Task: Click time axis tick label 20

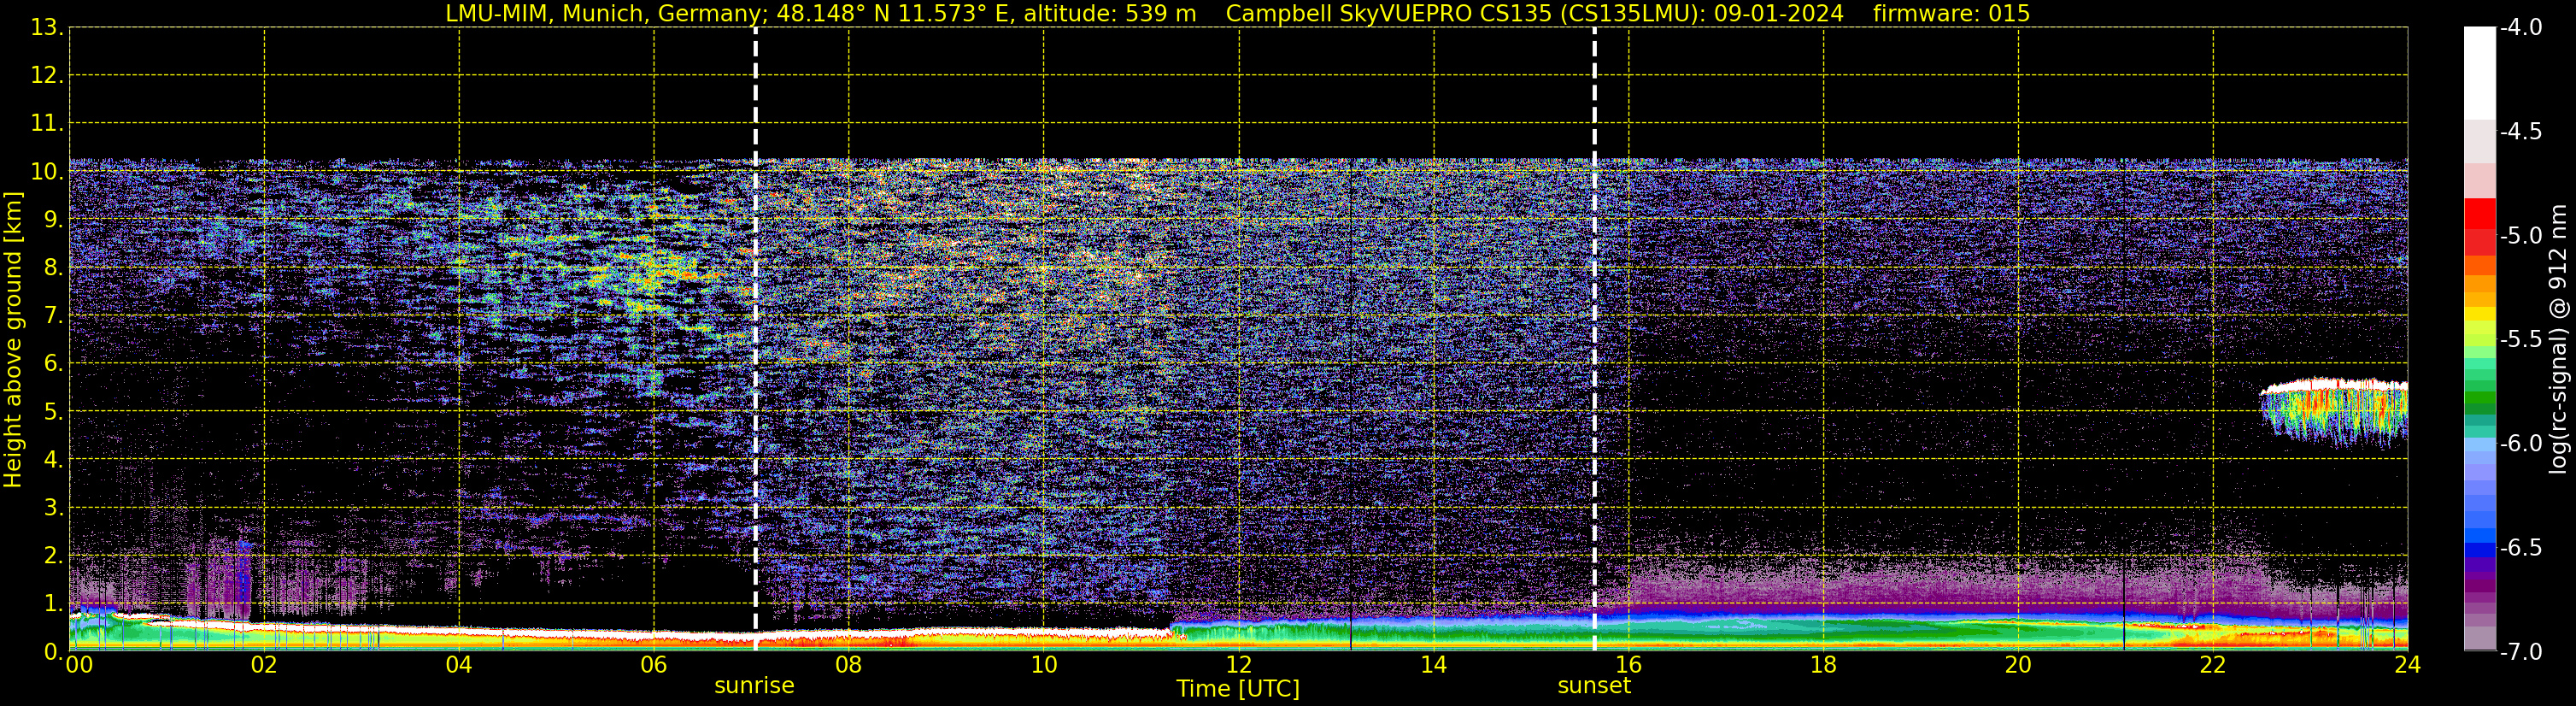Action: [2018, 665]
